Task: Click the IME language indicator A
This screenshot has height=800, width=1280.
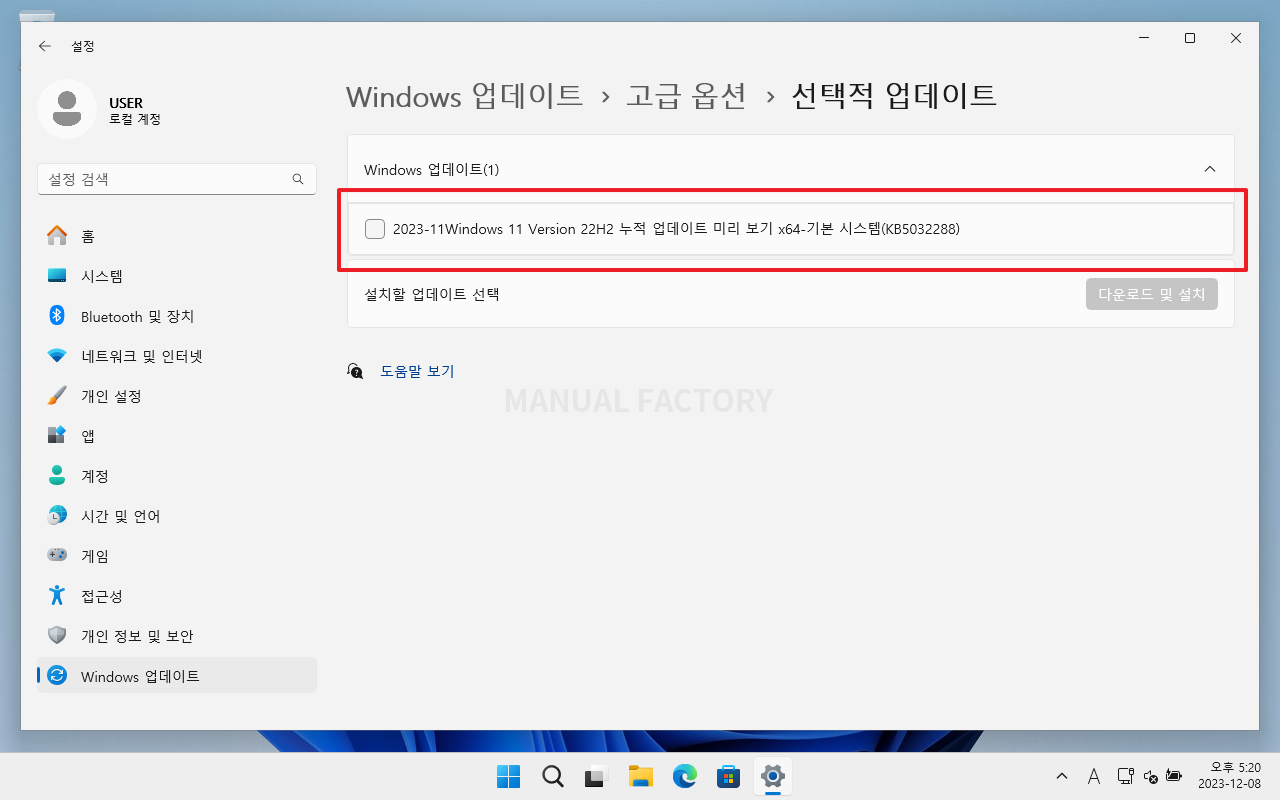Action: [x=1094, y=776]
